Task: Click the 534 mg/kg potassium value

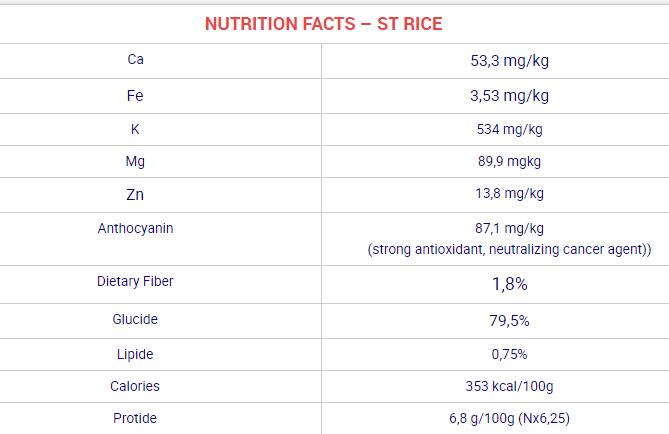Action: tap(509, 129)
